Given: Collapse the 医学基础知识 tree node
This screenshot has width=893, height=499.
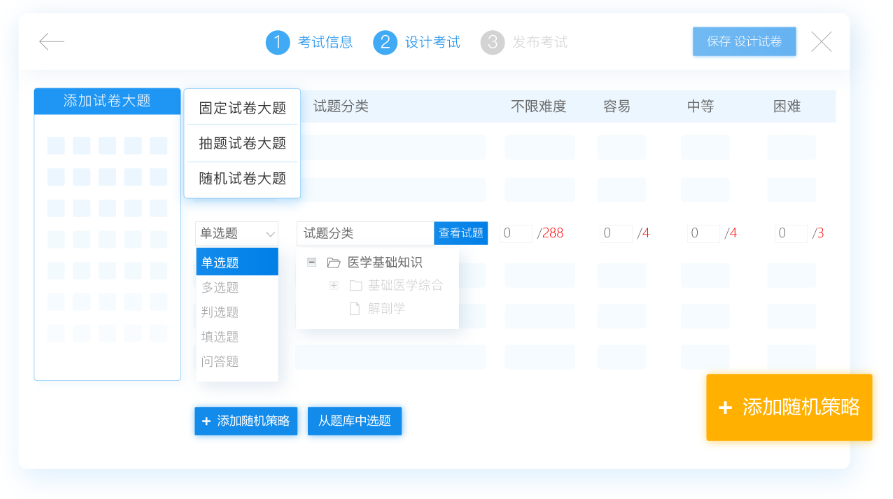Looking at the screenshot, I should [312, 262].
